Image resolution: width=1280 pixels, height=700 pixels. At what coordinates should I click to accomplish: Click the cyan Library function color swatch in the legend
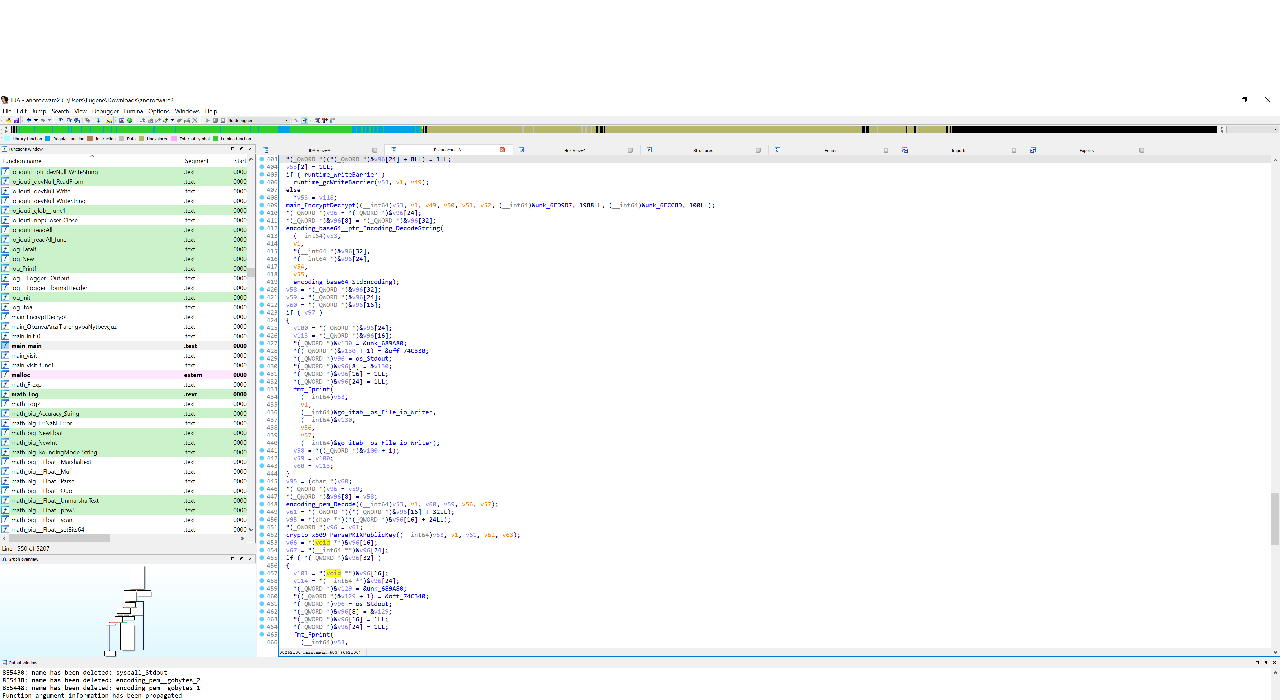(x=7, y=139)
